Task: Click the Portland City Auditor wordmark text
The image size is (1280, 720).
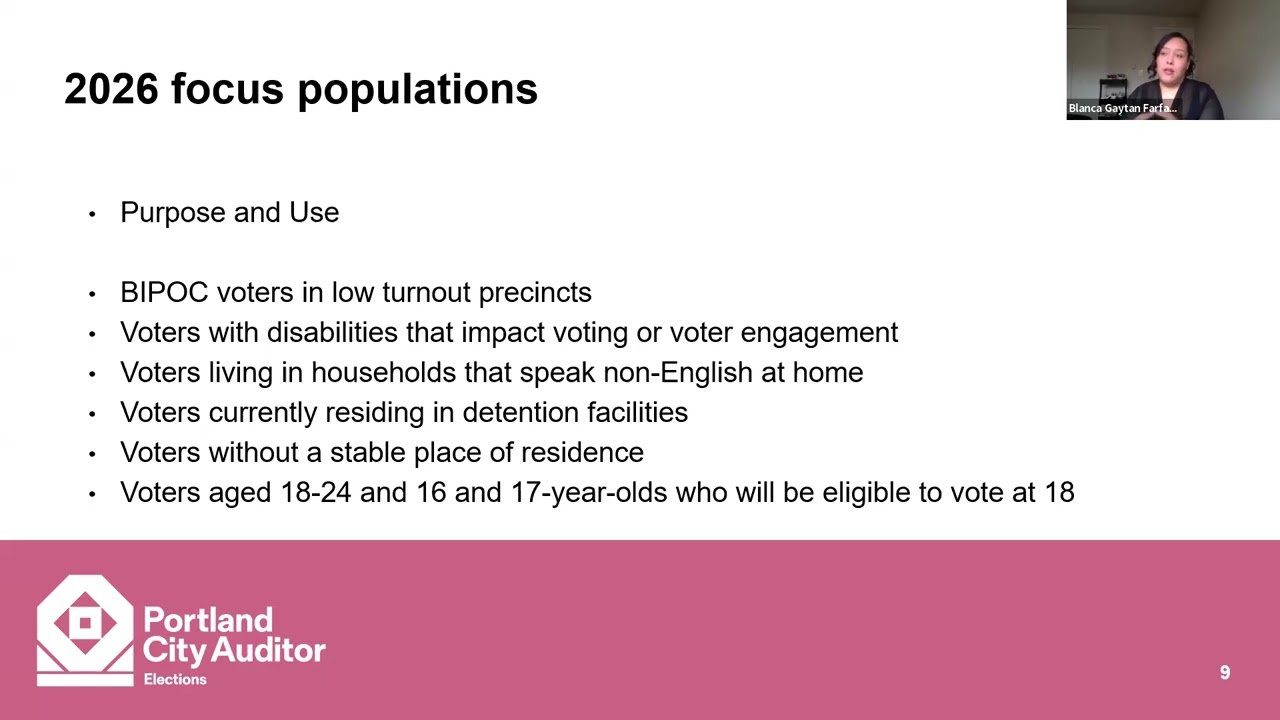Action: 234,636
